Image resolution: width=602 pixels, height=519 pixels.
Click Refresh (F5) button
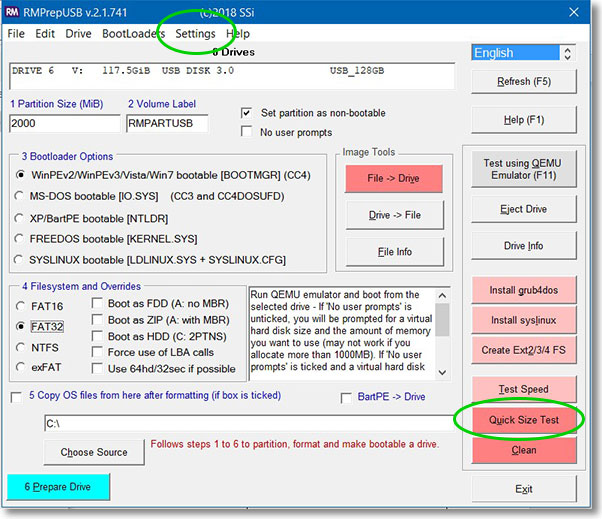click(524, 81)
